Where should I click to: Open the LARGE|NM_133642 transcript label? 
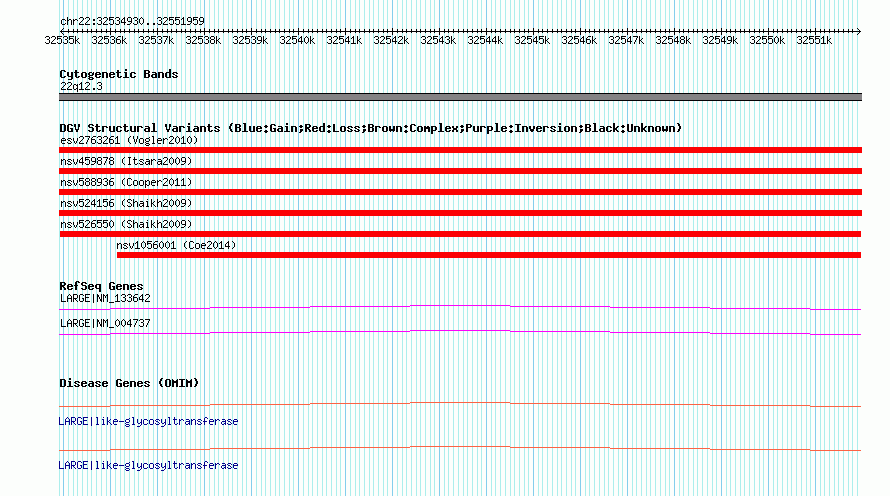pos(105,299)
